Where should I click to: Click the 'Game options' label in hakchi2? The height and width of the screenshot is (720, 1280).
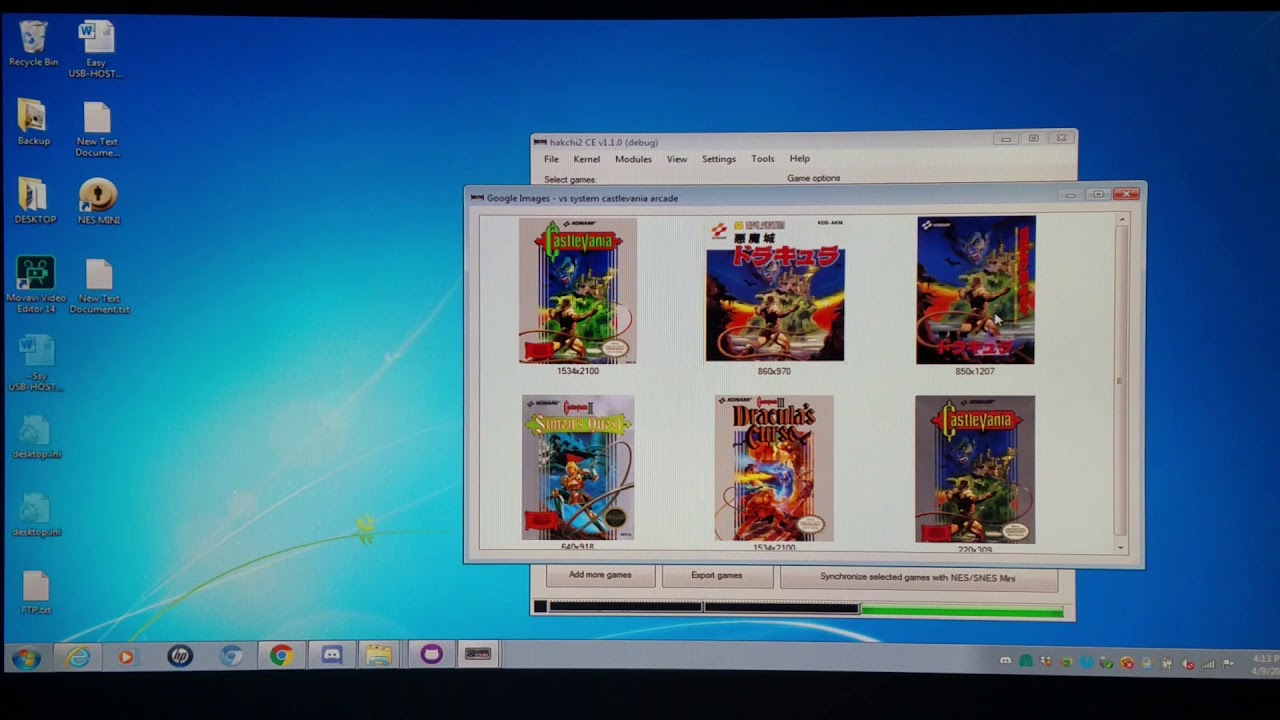[814, 178]
